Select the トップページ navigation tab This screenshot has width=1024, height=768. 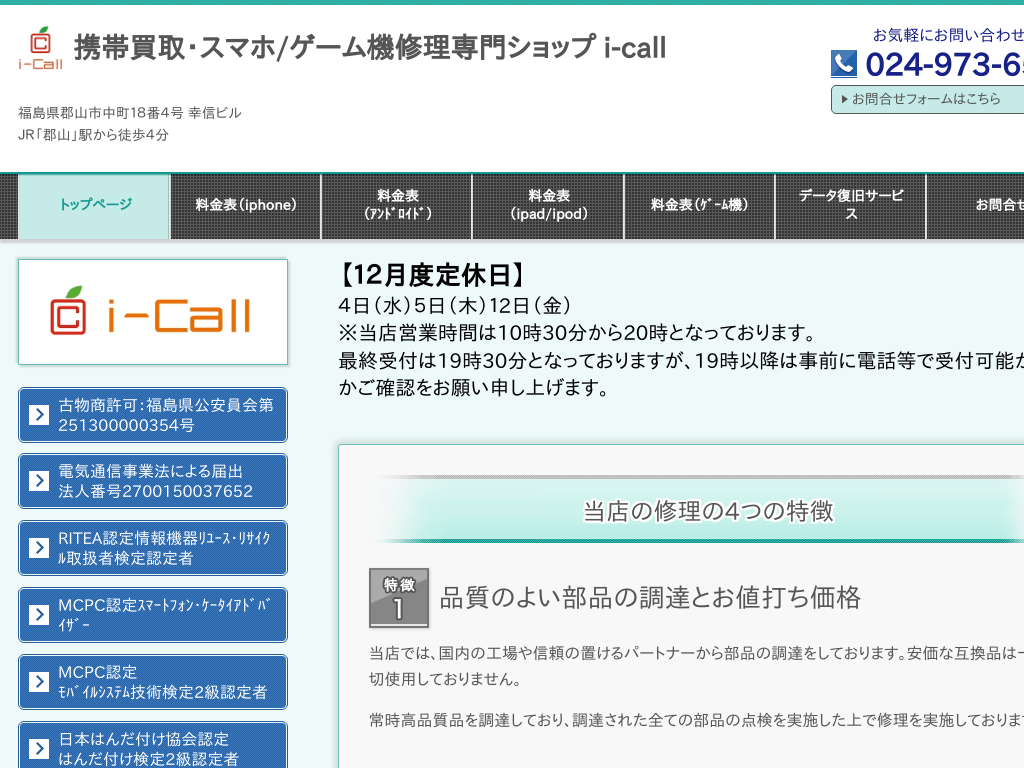(94, 205)
